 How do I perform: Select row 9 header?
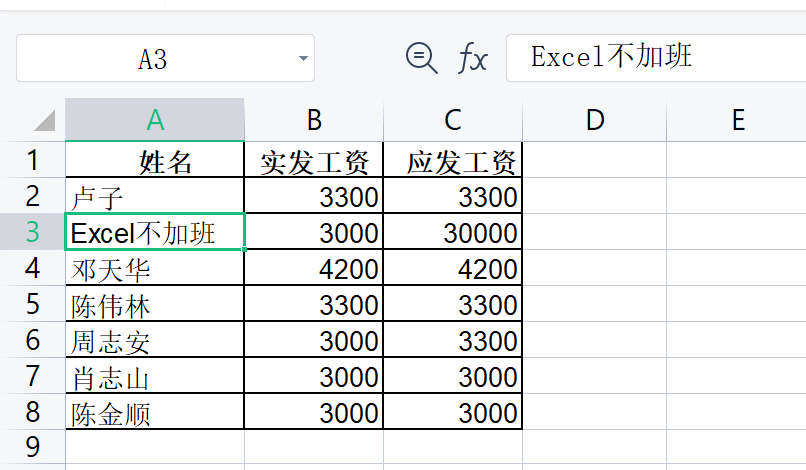(x=32, y=447)
